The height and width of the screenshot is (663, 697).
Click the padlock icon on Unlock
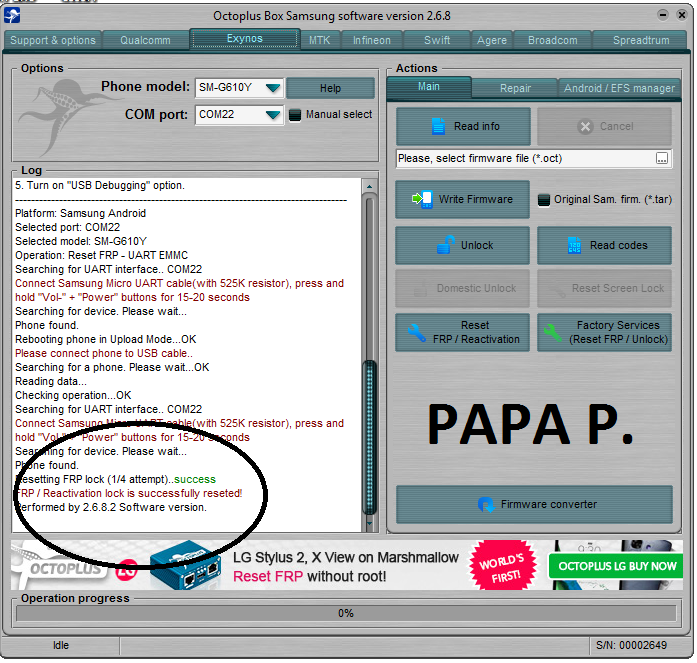[x=445, y=244]
